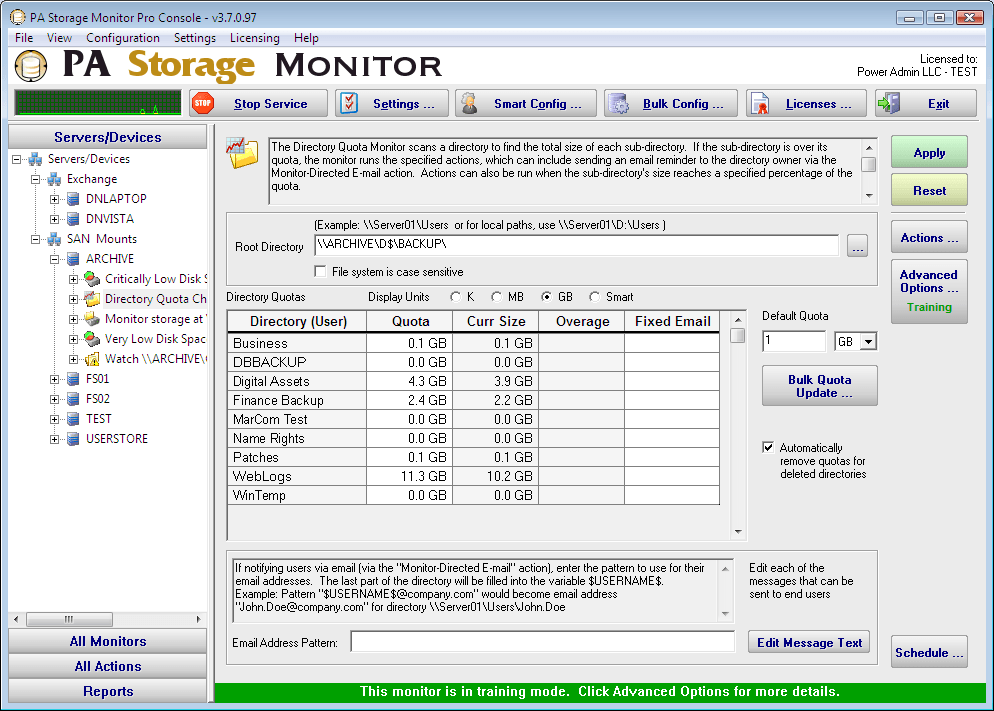Click the description box scrollbar thumb
The width and height of the screenshot is (994, 711).
[x=868, y=165]
